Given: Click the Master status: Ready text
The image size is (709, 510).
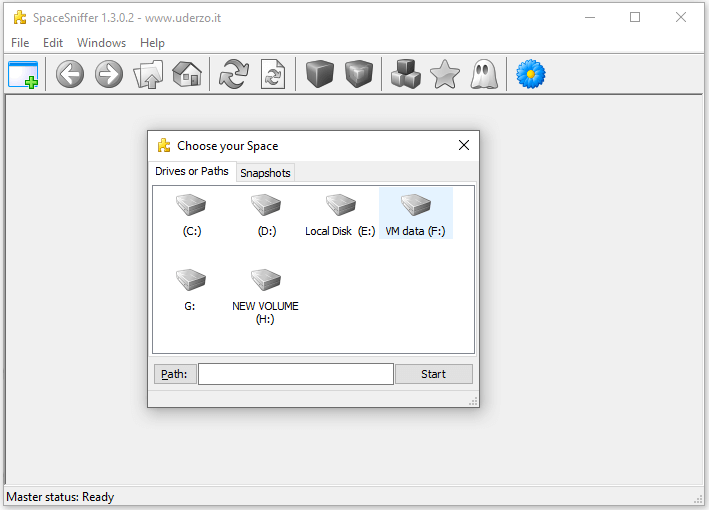Looking at the screenshot, I should tap(60, 497).
